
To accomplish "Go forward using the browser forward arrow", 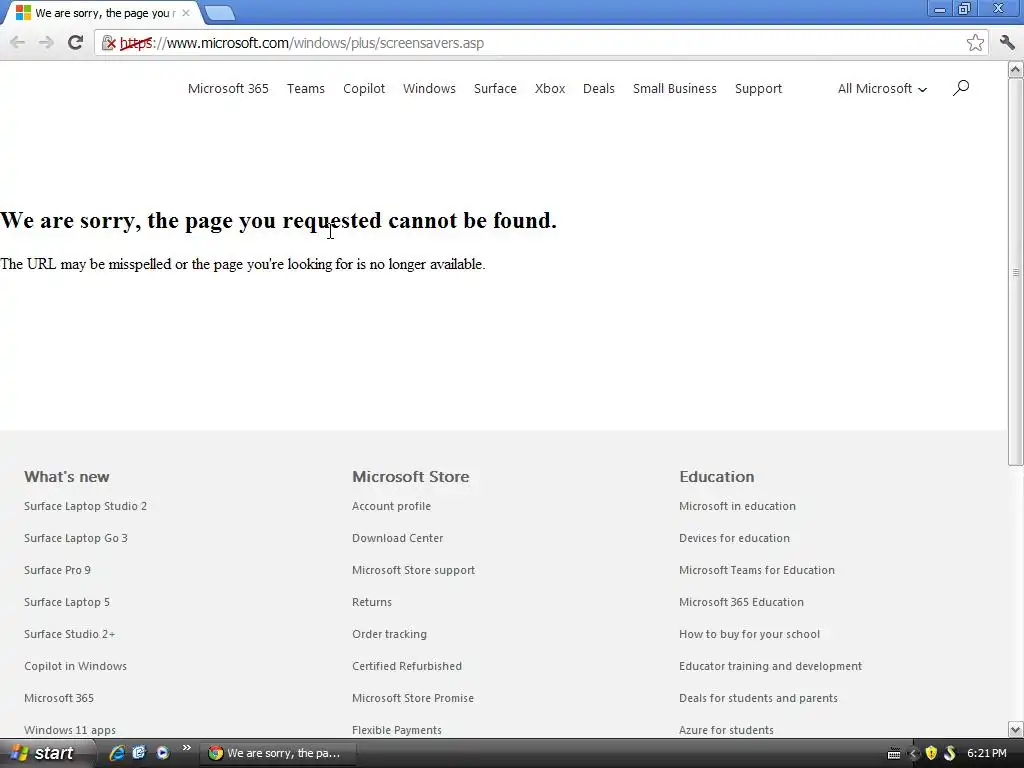I will coord(46,43).
